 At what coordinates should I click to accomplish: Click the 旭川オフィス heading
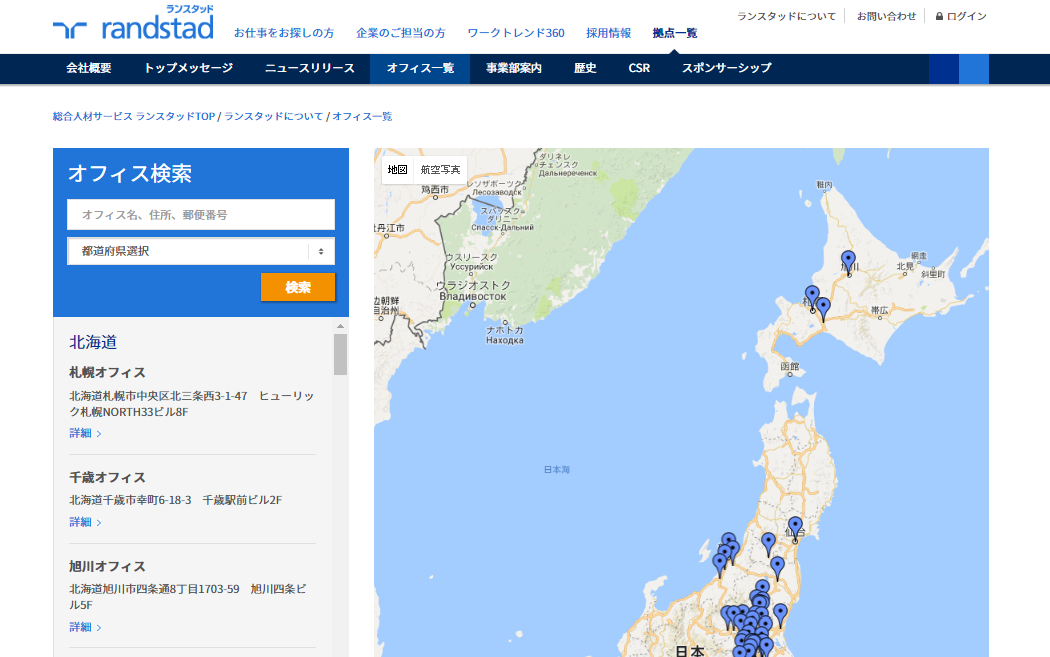point(107,567)
